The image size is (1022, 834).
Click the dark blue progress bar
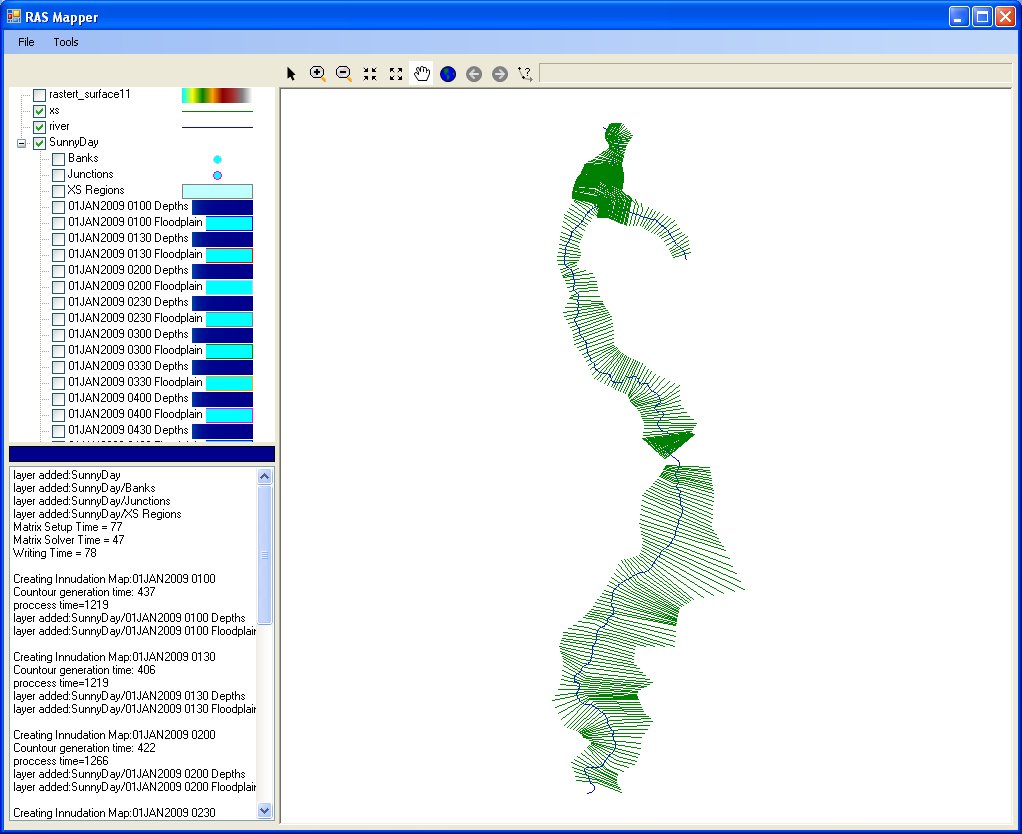pos(142,454)
